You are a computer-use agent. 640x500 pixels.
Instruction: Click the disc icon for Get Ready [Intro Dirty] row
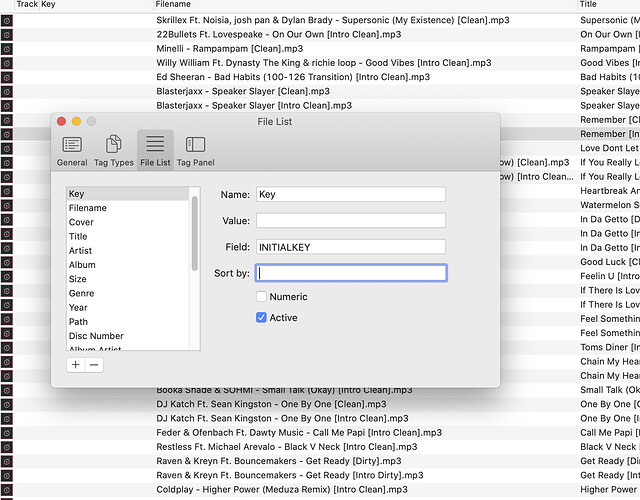pyautogui.click(x=7, y=476)
